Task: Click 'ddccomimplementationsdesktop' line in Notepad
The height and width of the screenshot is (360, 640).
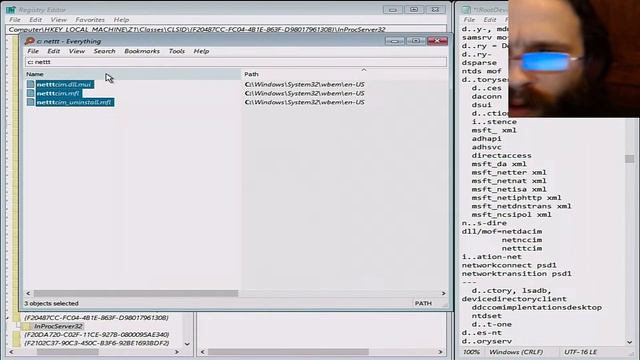Action: click(536, 307)
